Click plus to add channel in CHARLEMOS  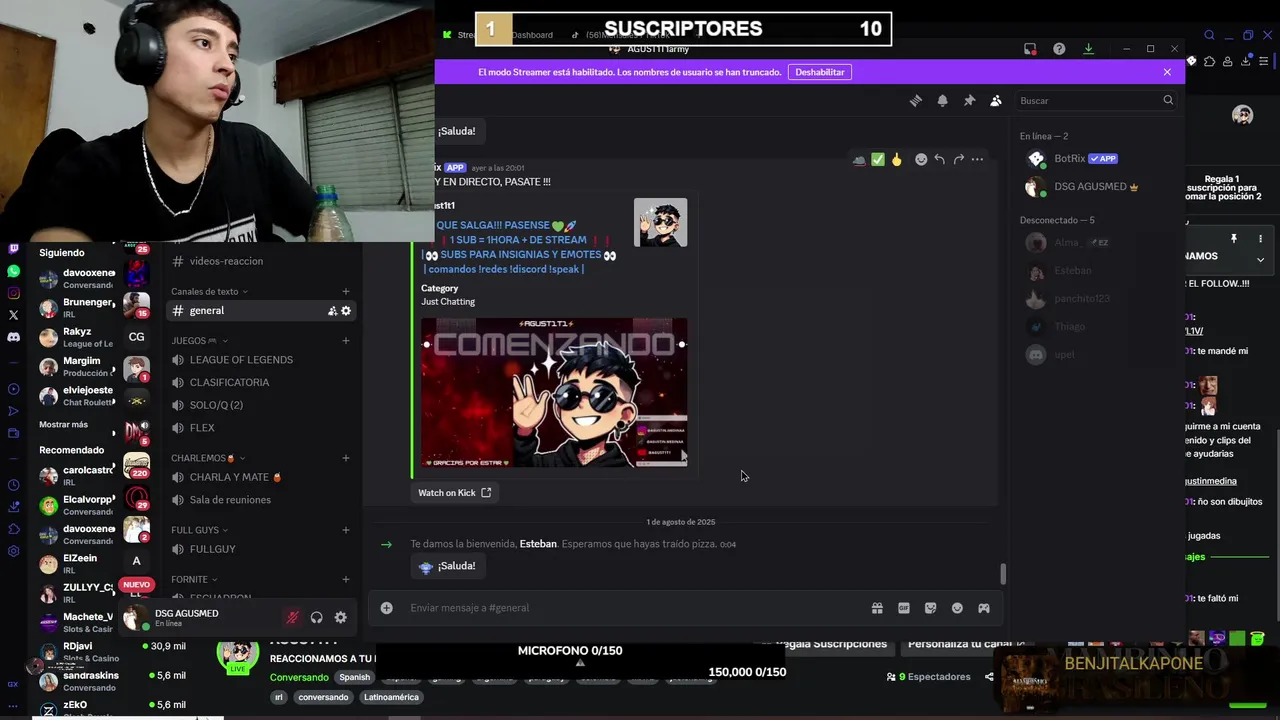click(x=346, y=458)
